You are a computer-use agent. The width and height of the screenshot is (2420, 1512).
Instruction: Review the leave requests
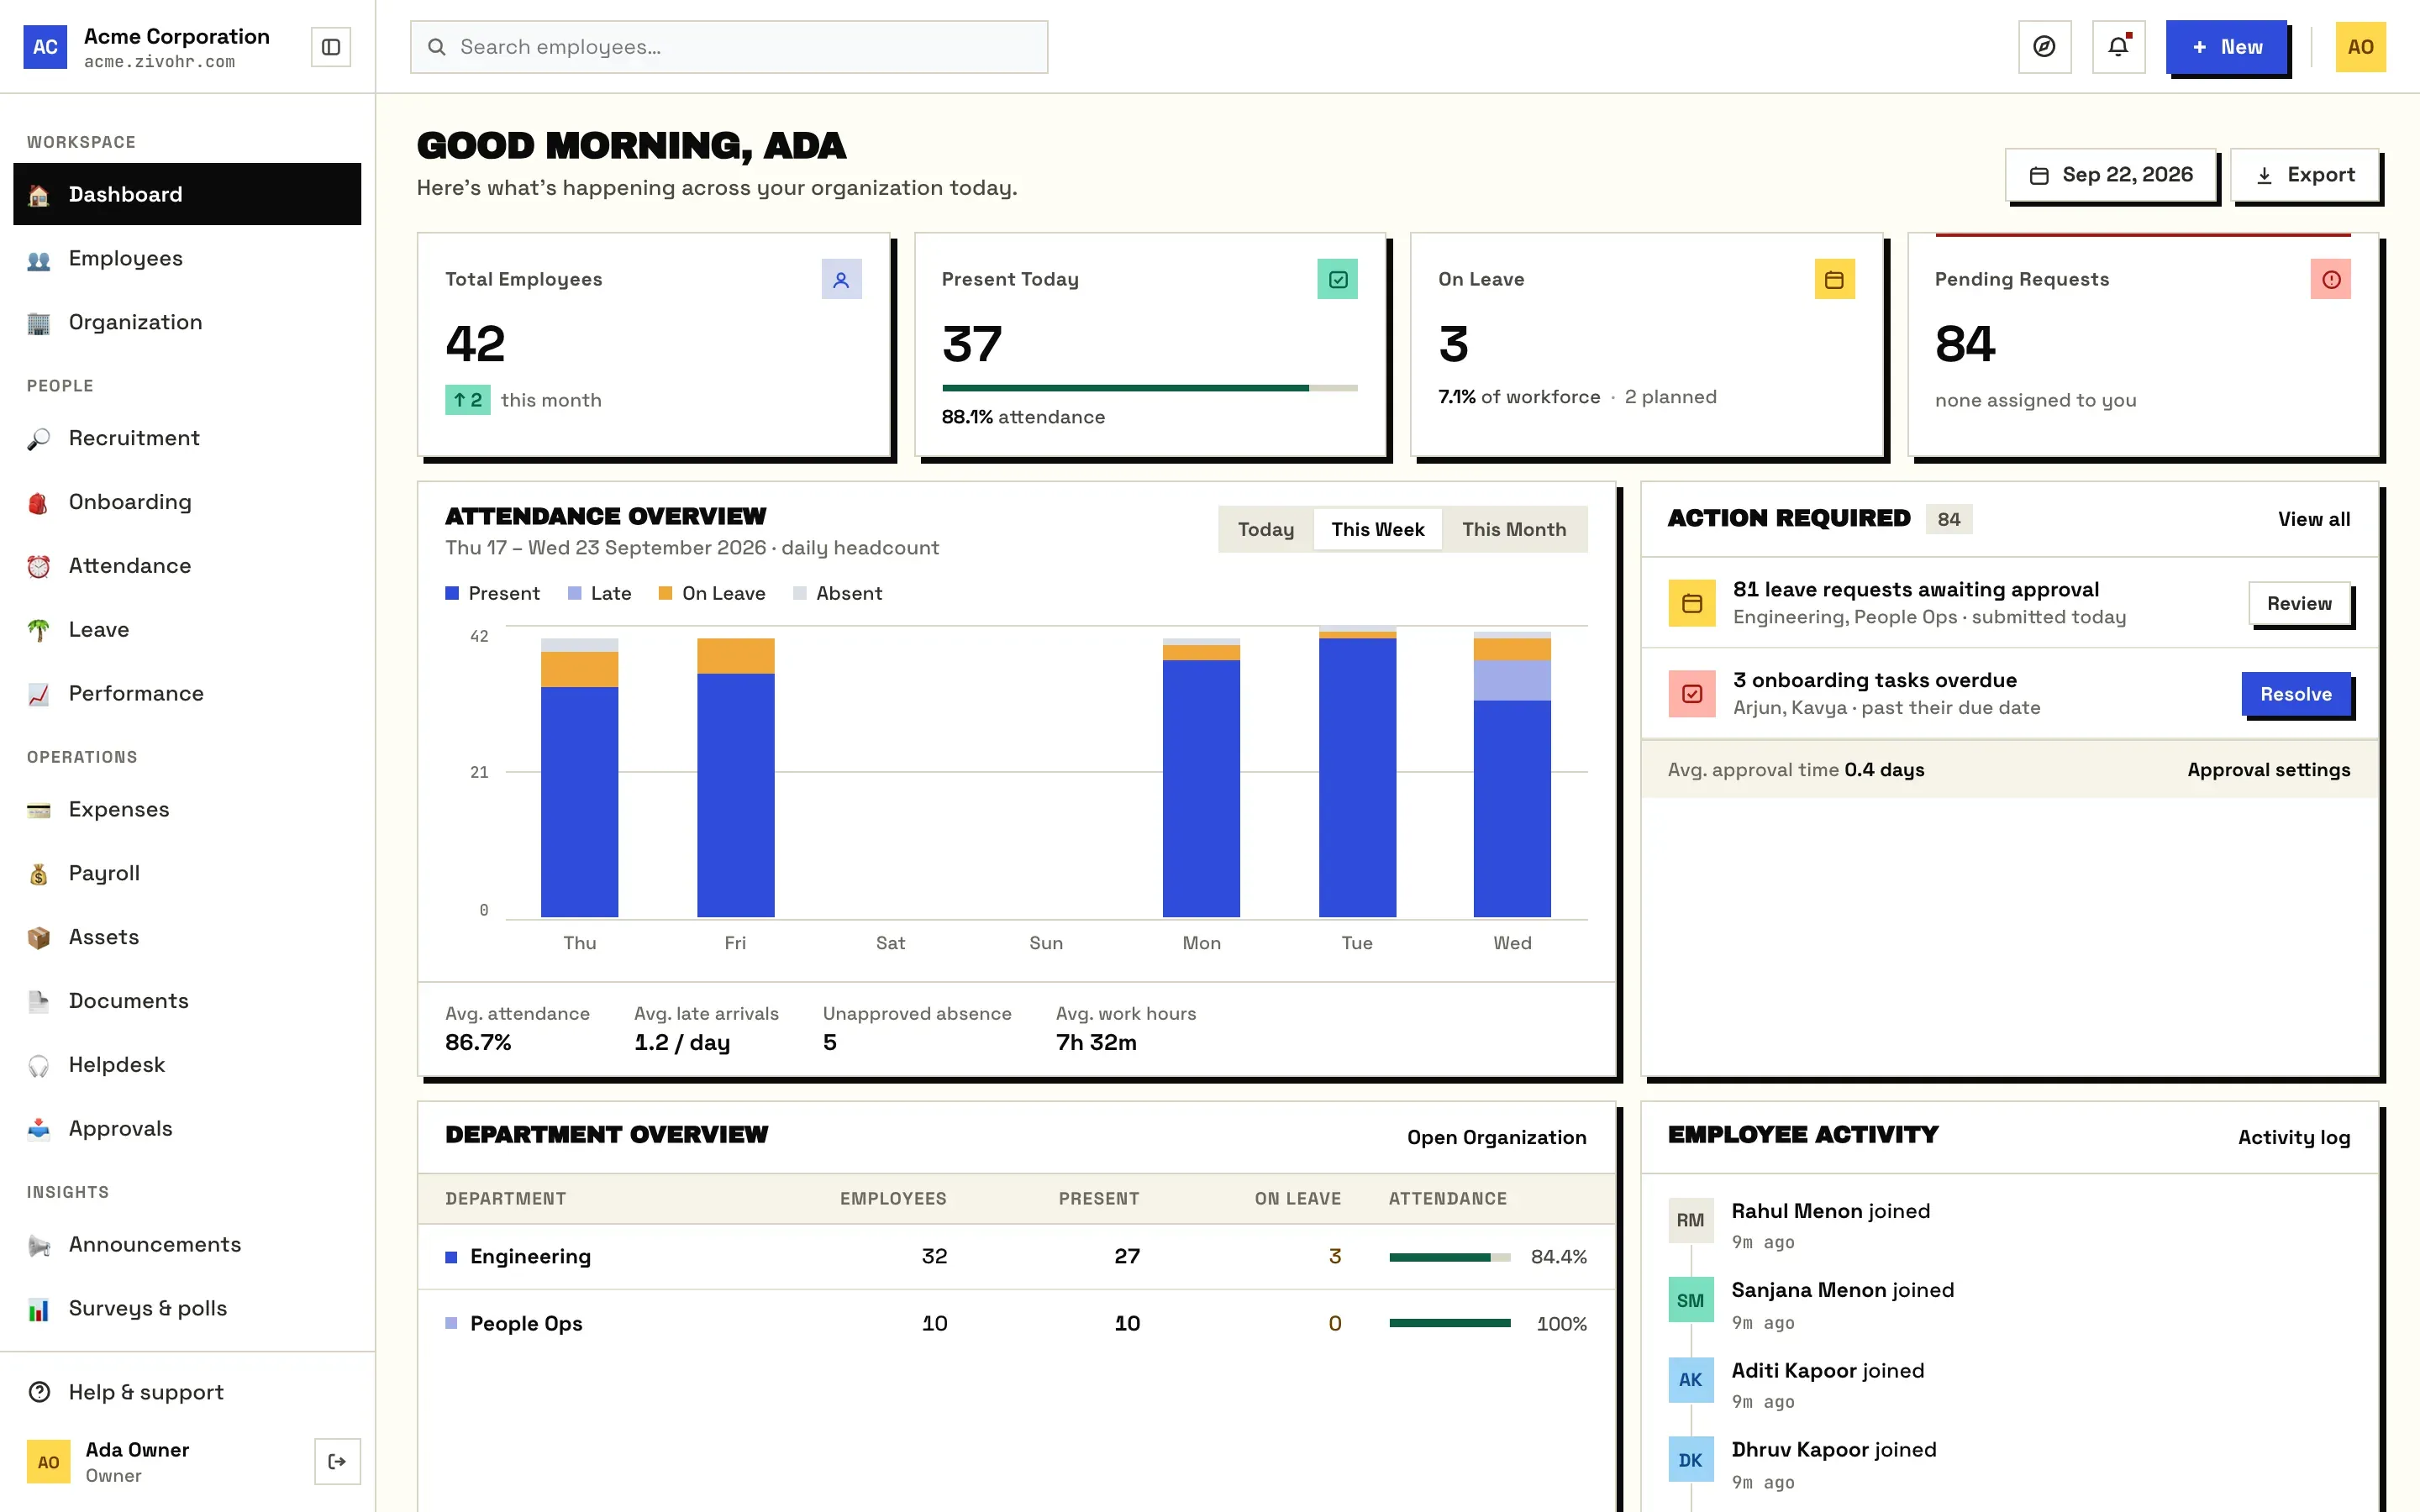click(2299, 603)
